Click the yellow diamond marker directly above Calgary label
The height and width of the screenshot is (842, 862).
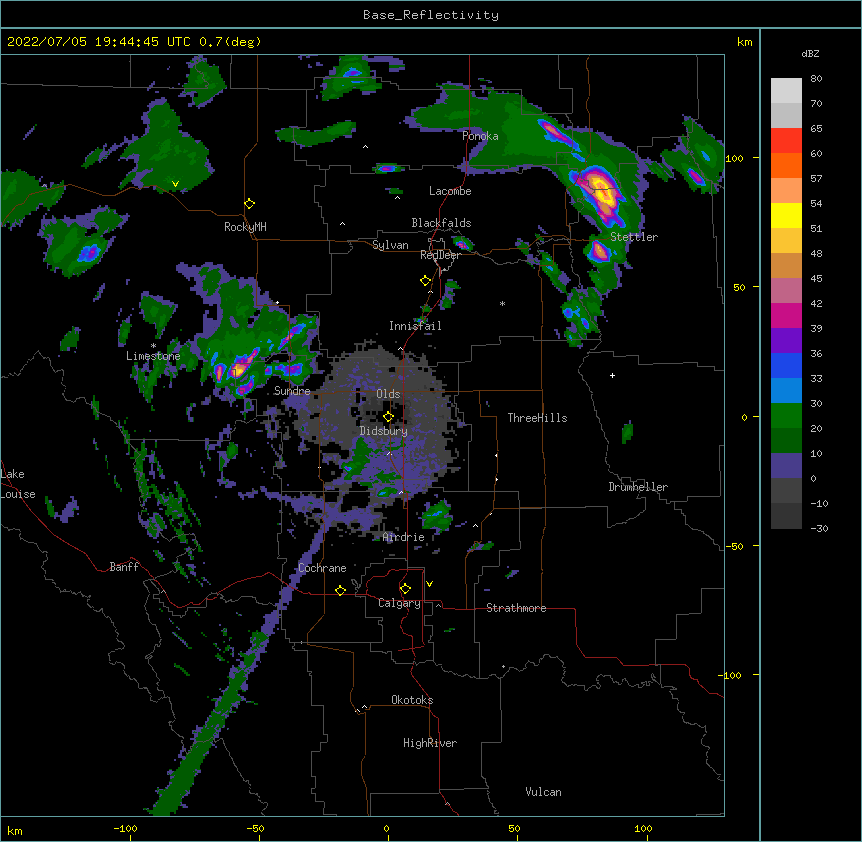[406, 589]
